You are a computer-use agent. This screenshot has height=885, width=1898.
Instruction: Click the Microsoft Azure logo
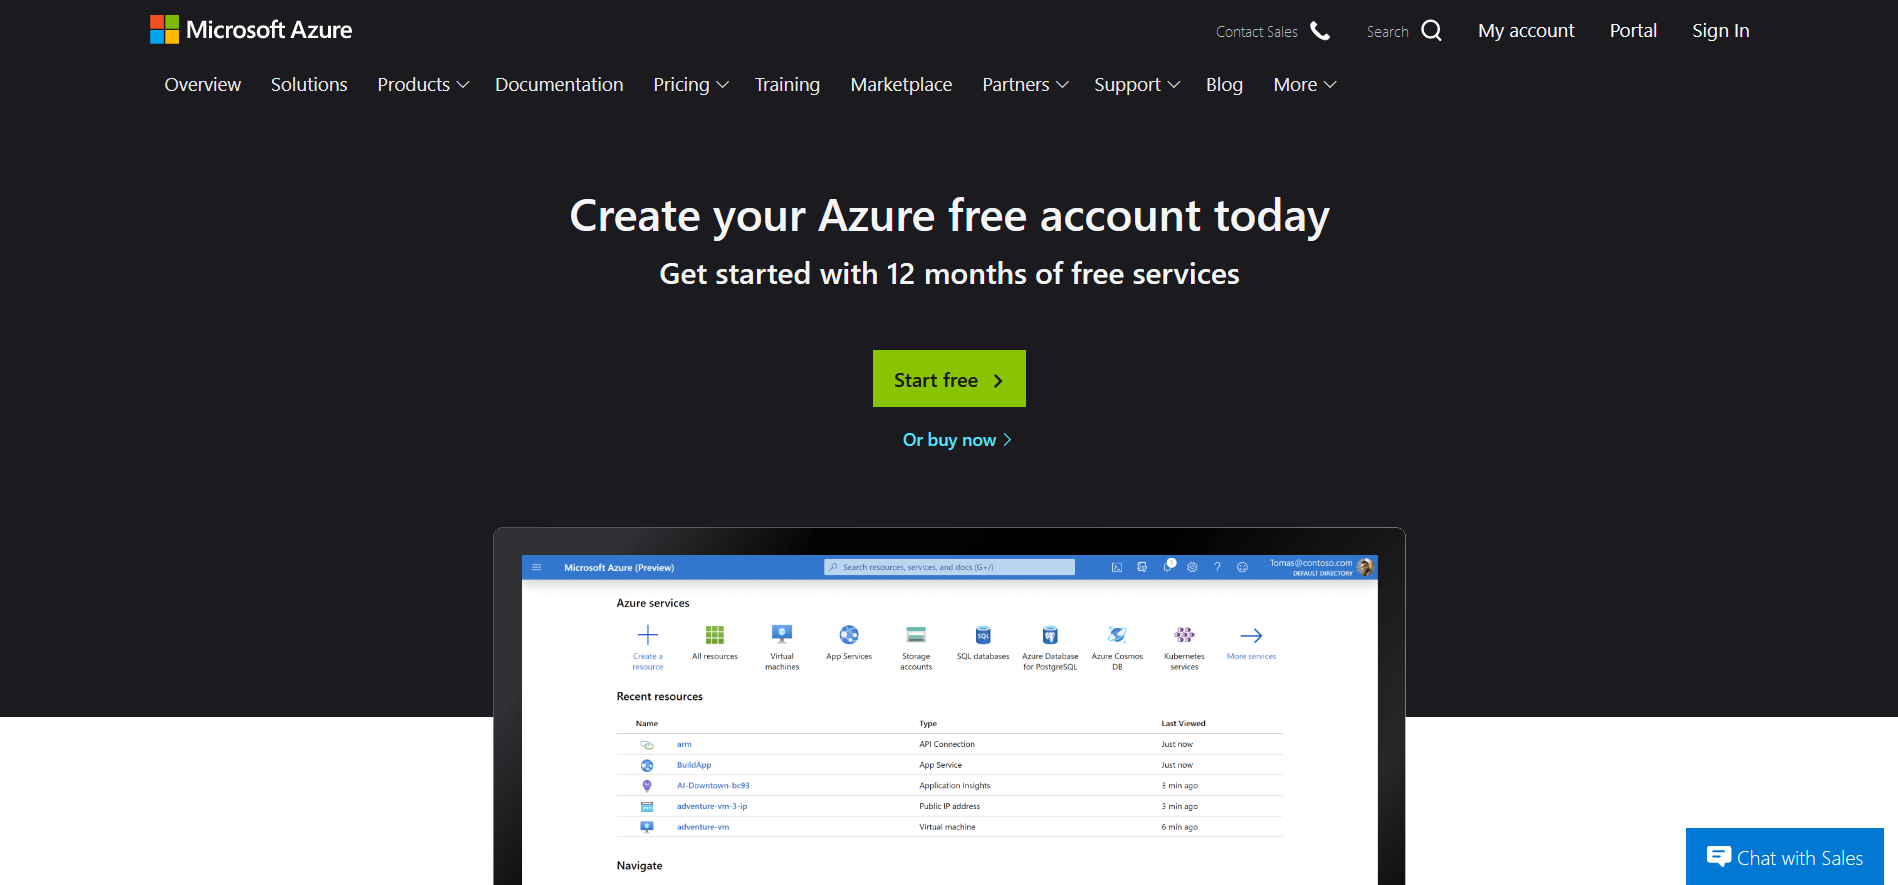(x=251, y=30)
